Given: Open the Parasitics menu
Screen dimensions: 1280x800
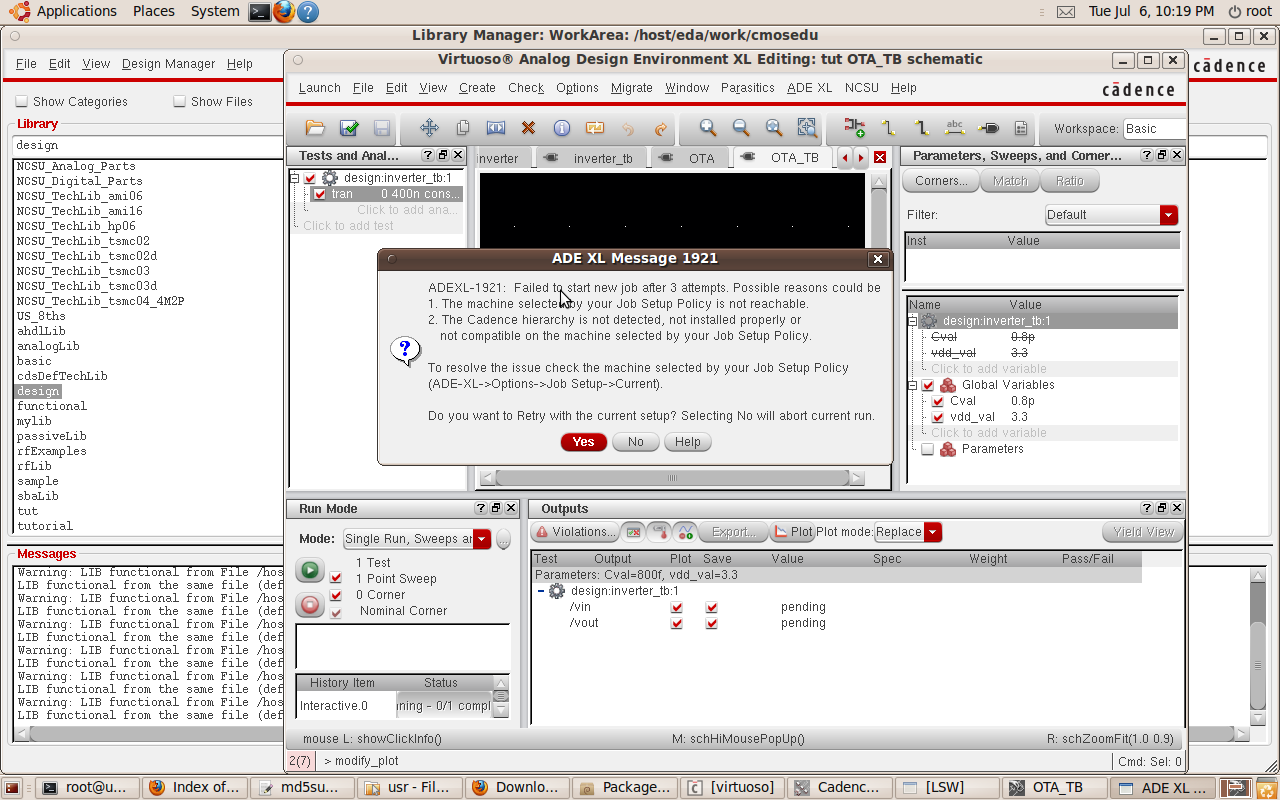Looking at the screenshot, I should click(x=747, y=88).
